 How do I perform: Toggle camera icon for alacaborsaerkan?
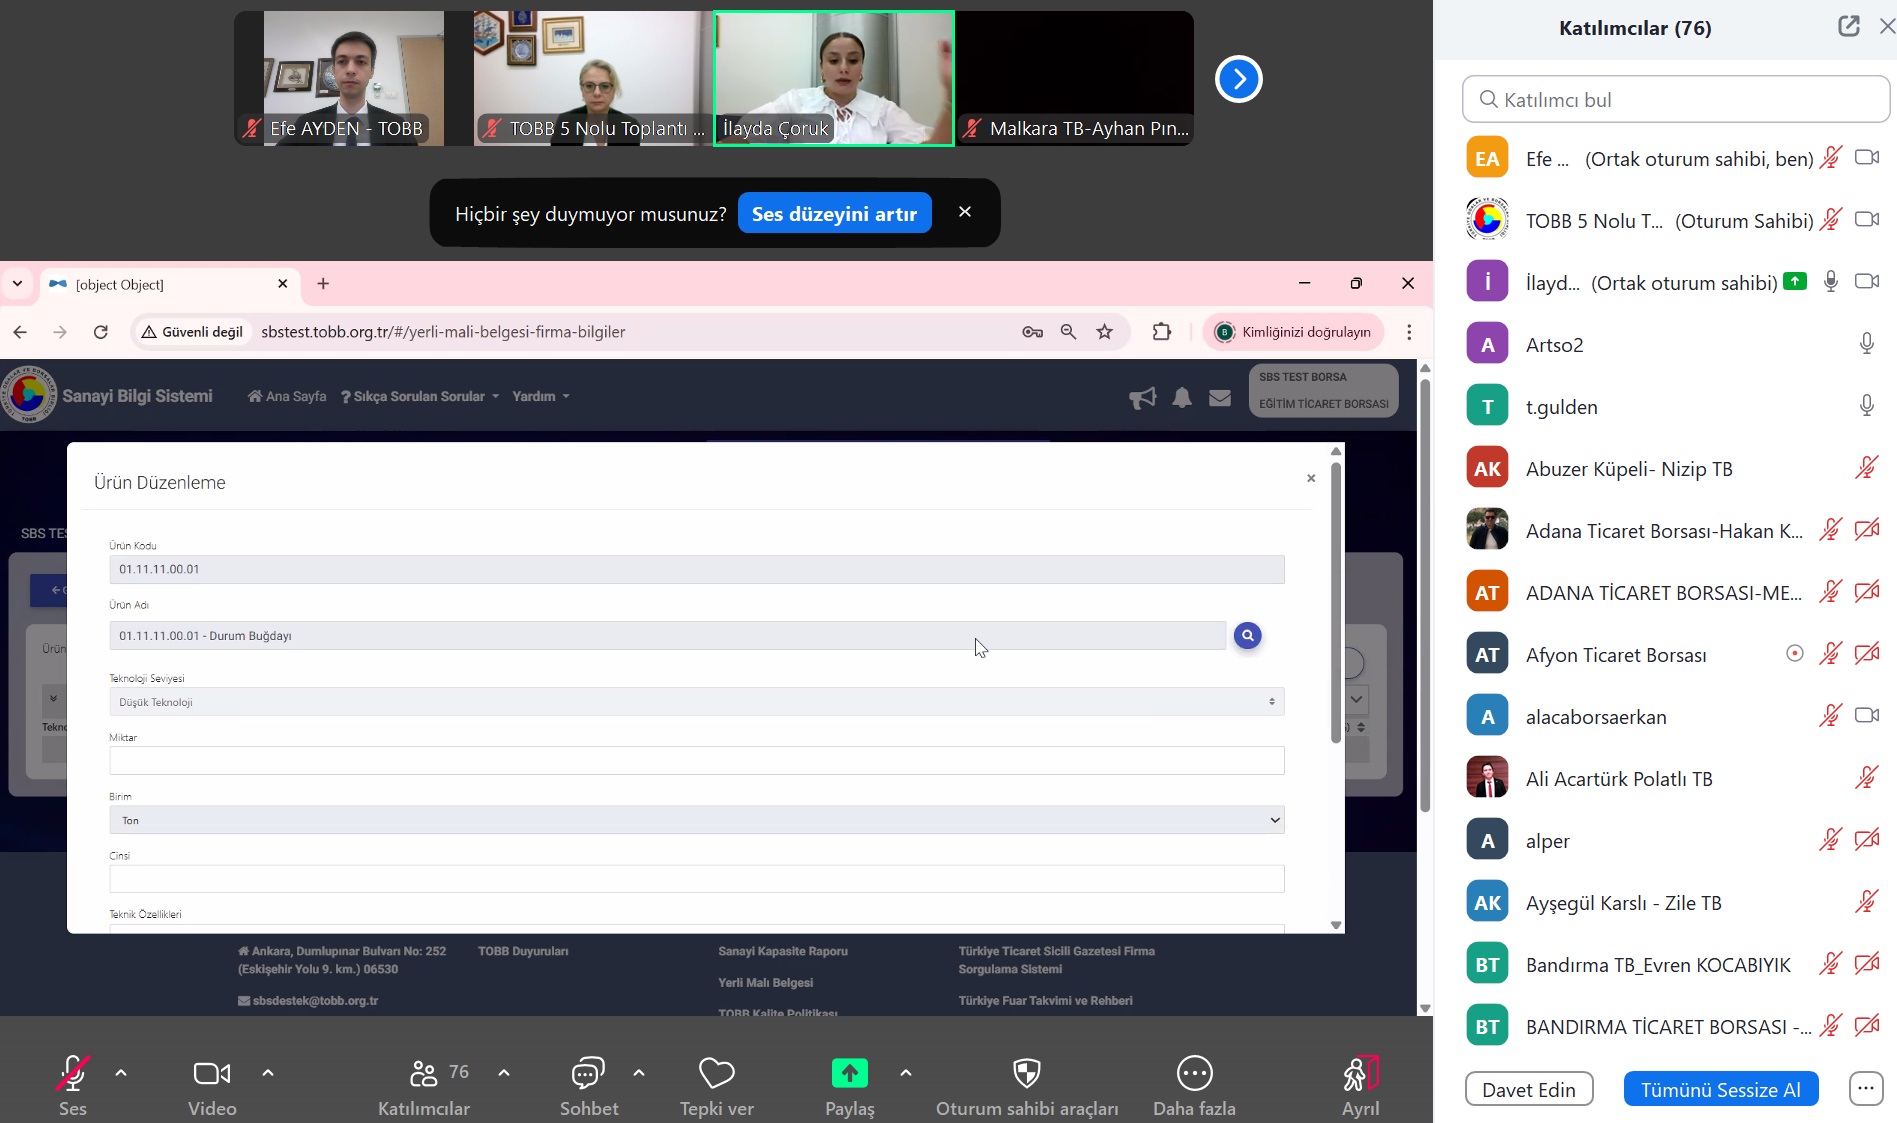coord(1866,716)
